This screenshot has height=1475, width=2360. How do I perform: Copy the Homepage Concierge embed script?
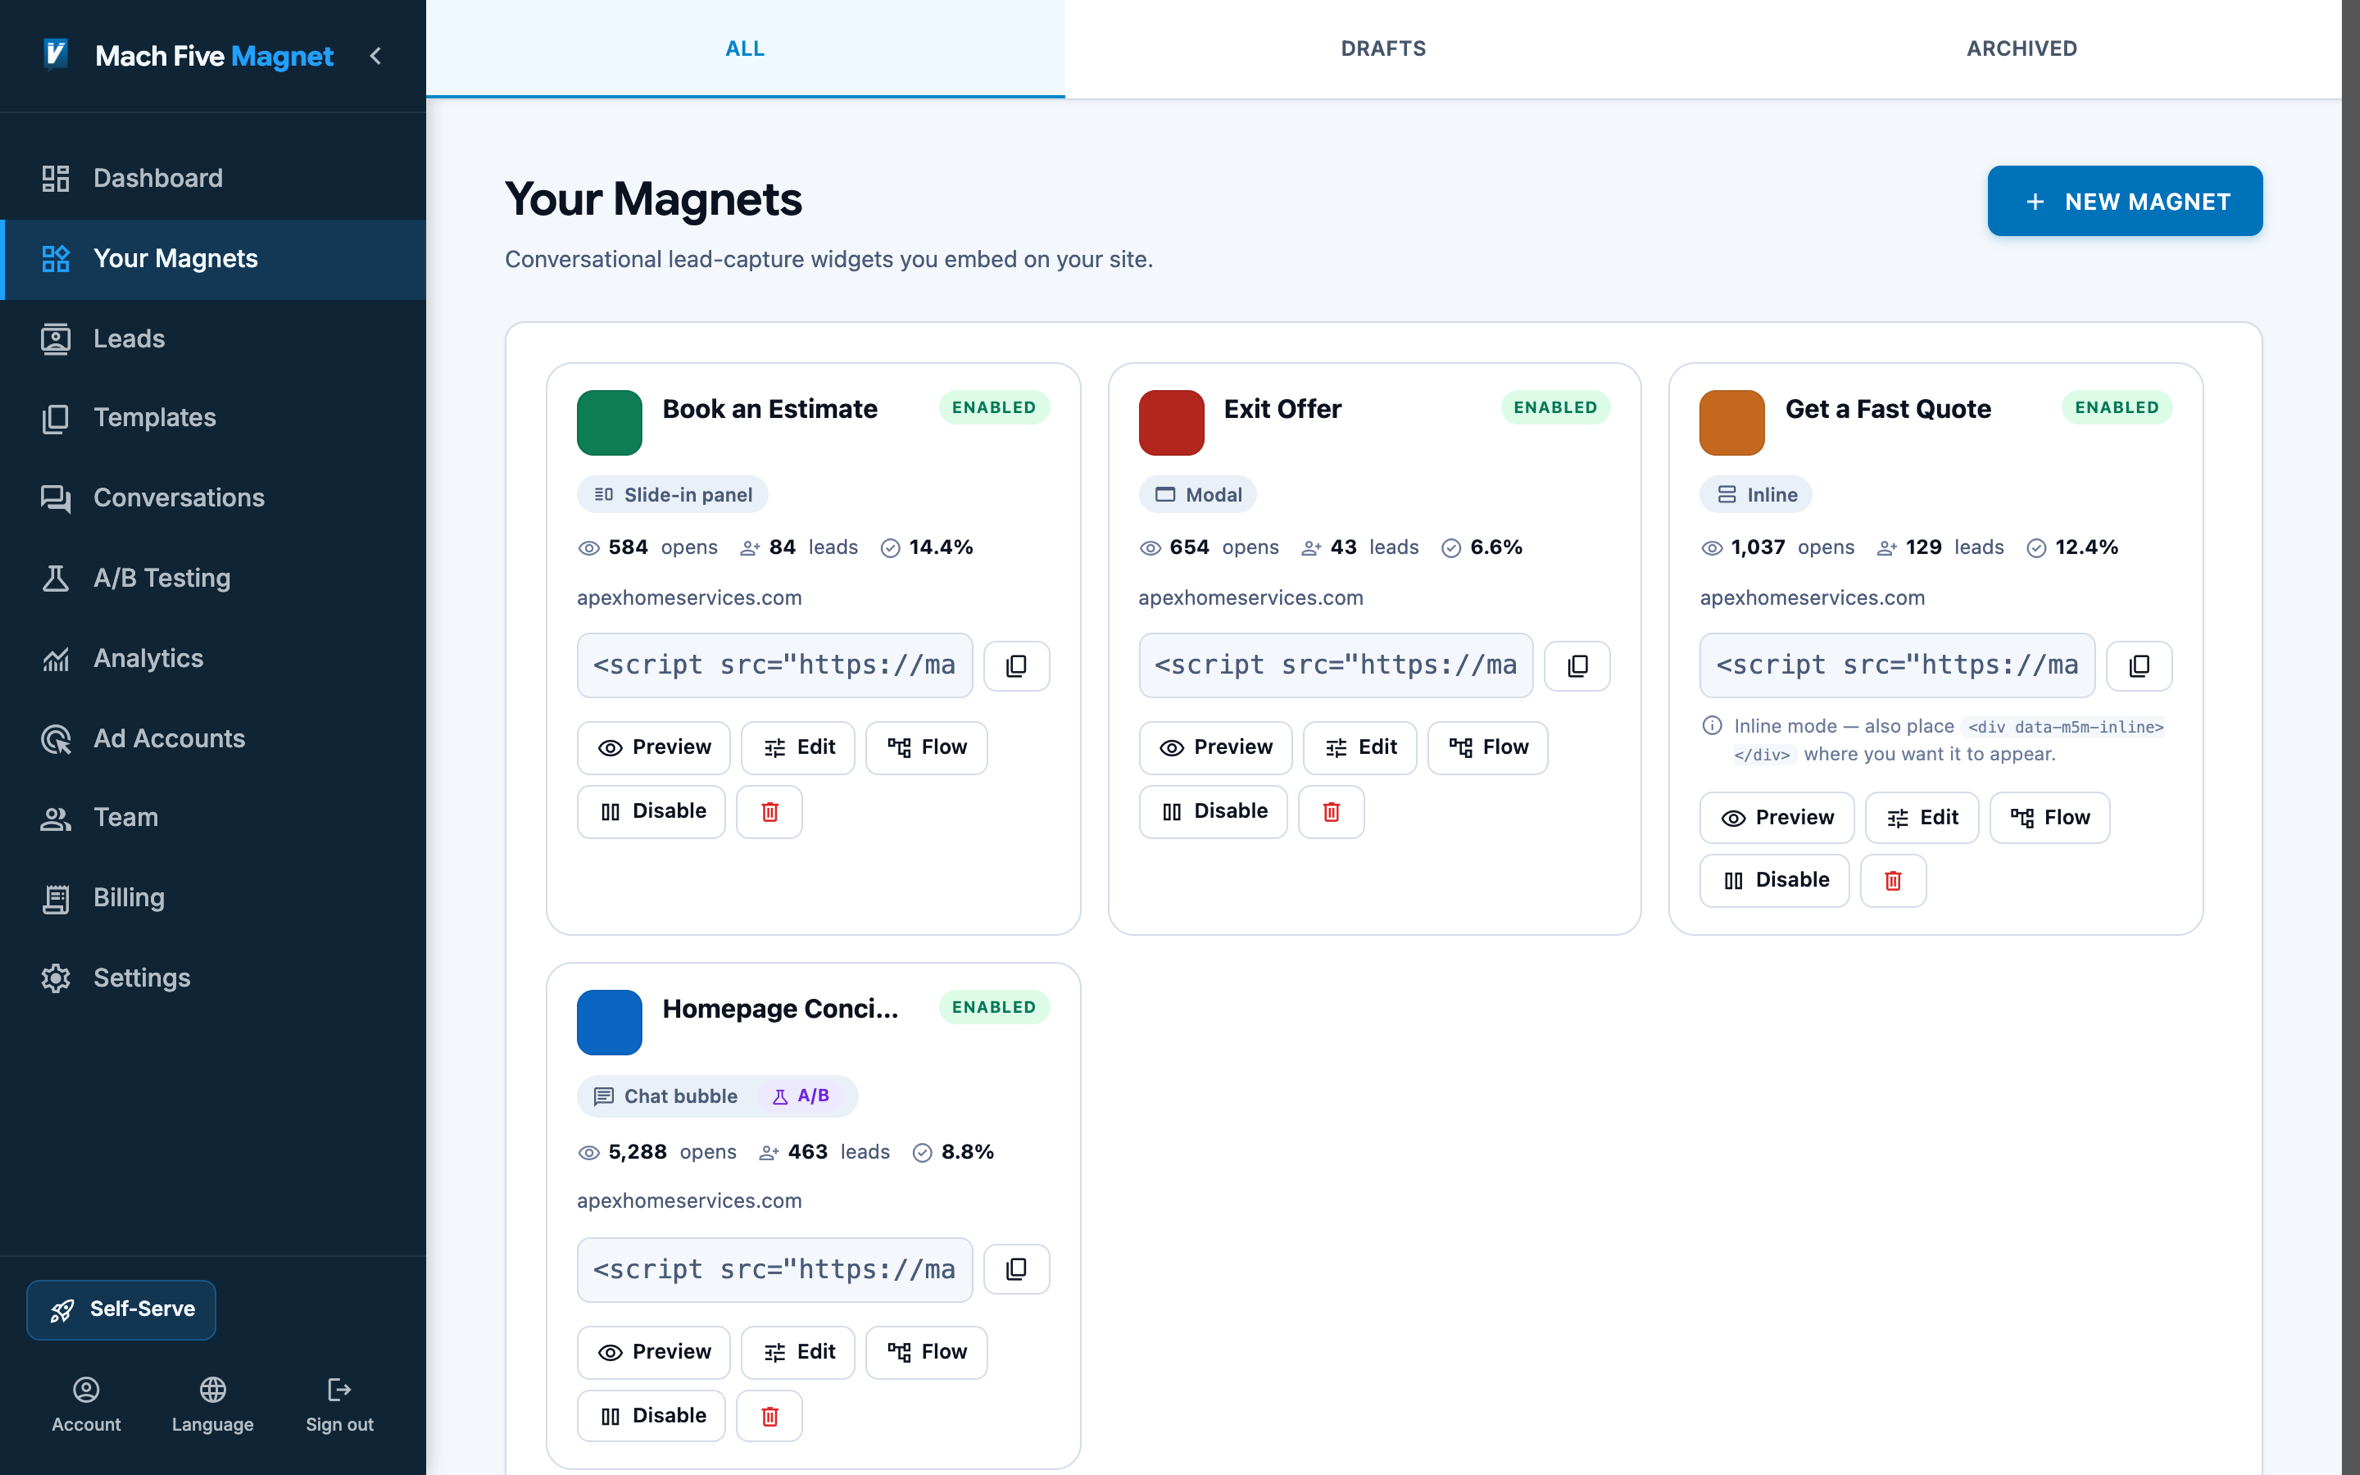[x=1016, y=1270]
